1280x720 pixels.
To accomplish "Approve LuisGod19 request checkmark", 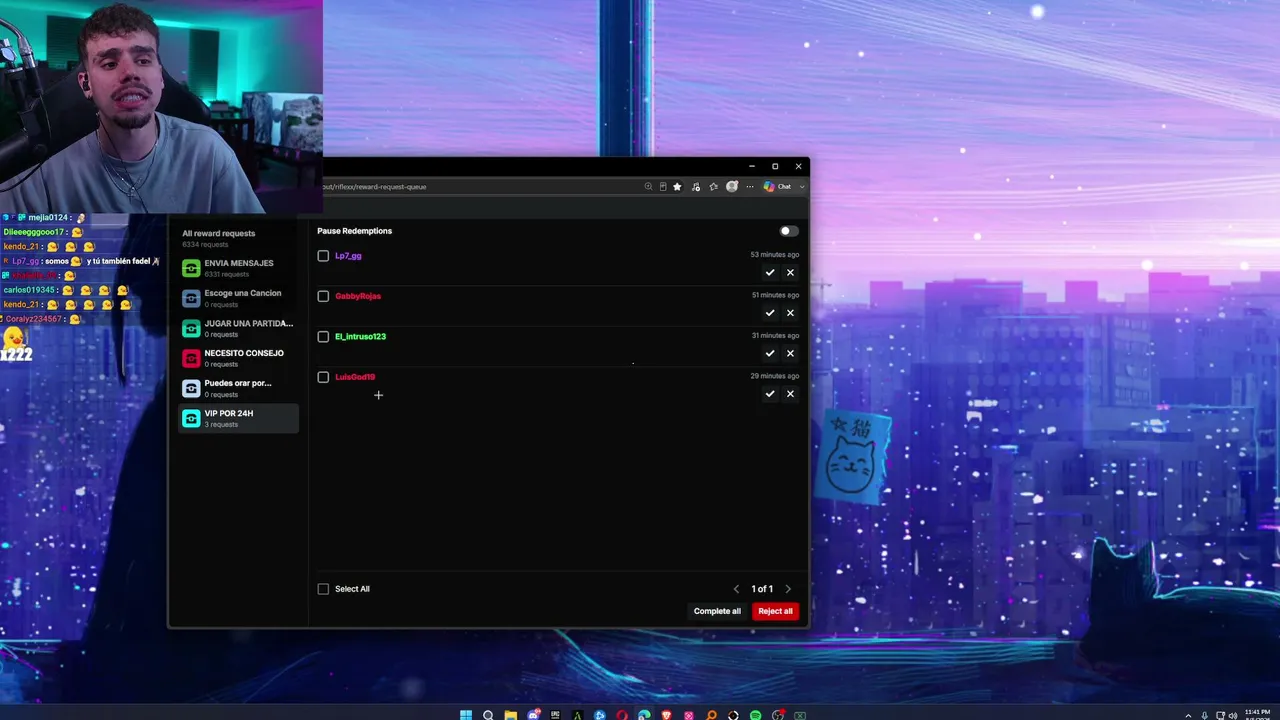I will 770,394.
